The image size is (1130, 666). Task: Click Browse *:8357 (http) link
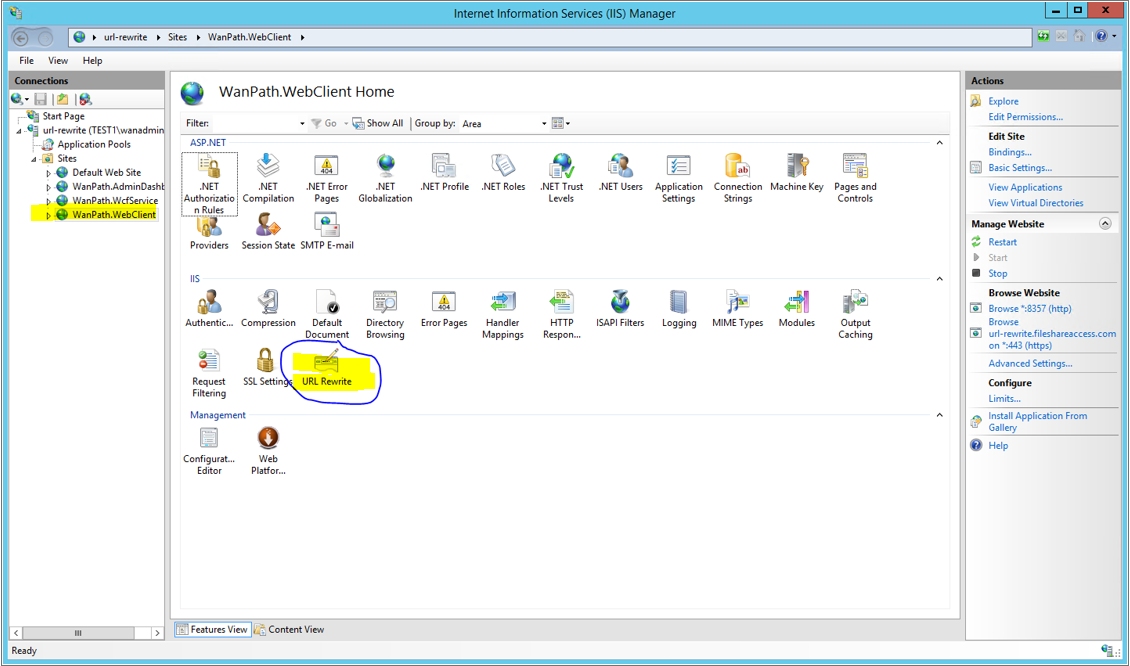coord(1030,308)
